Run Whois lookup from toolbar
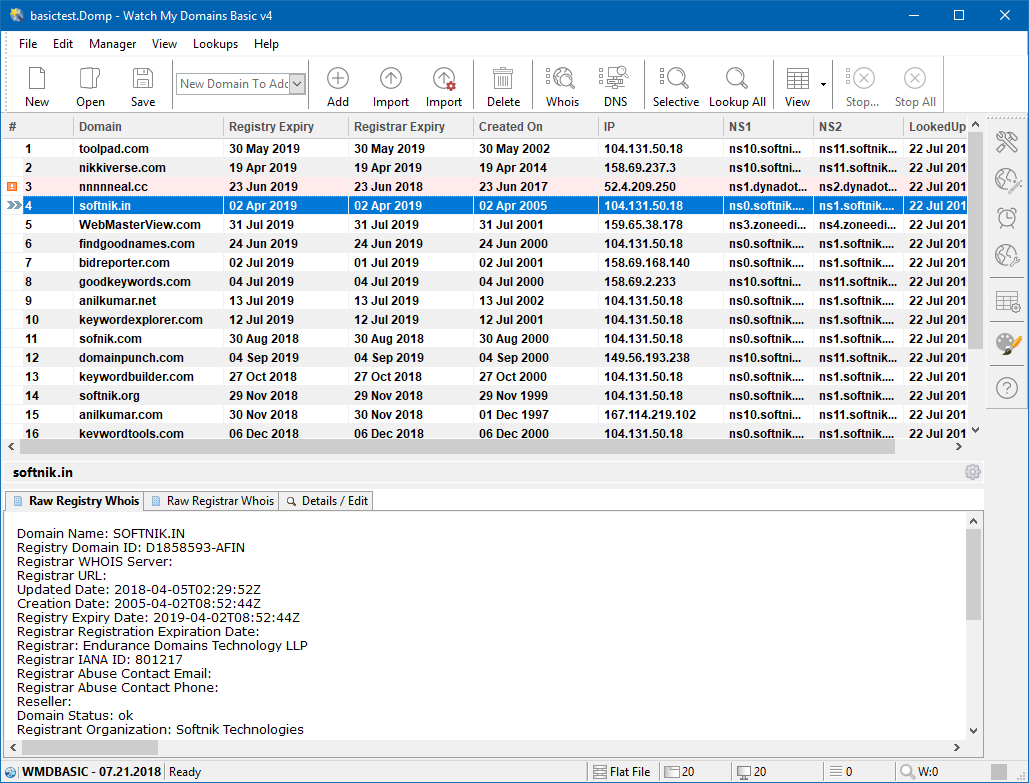This screenshot has width=1029, height=783. click(x=562, y=78)
